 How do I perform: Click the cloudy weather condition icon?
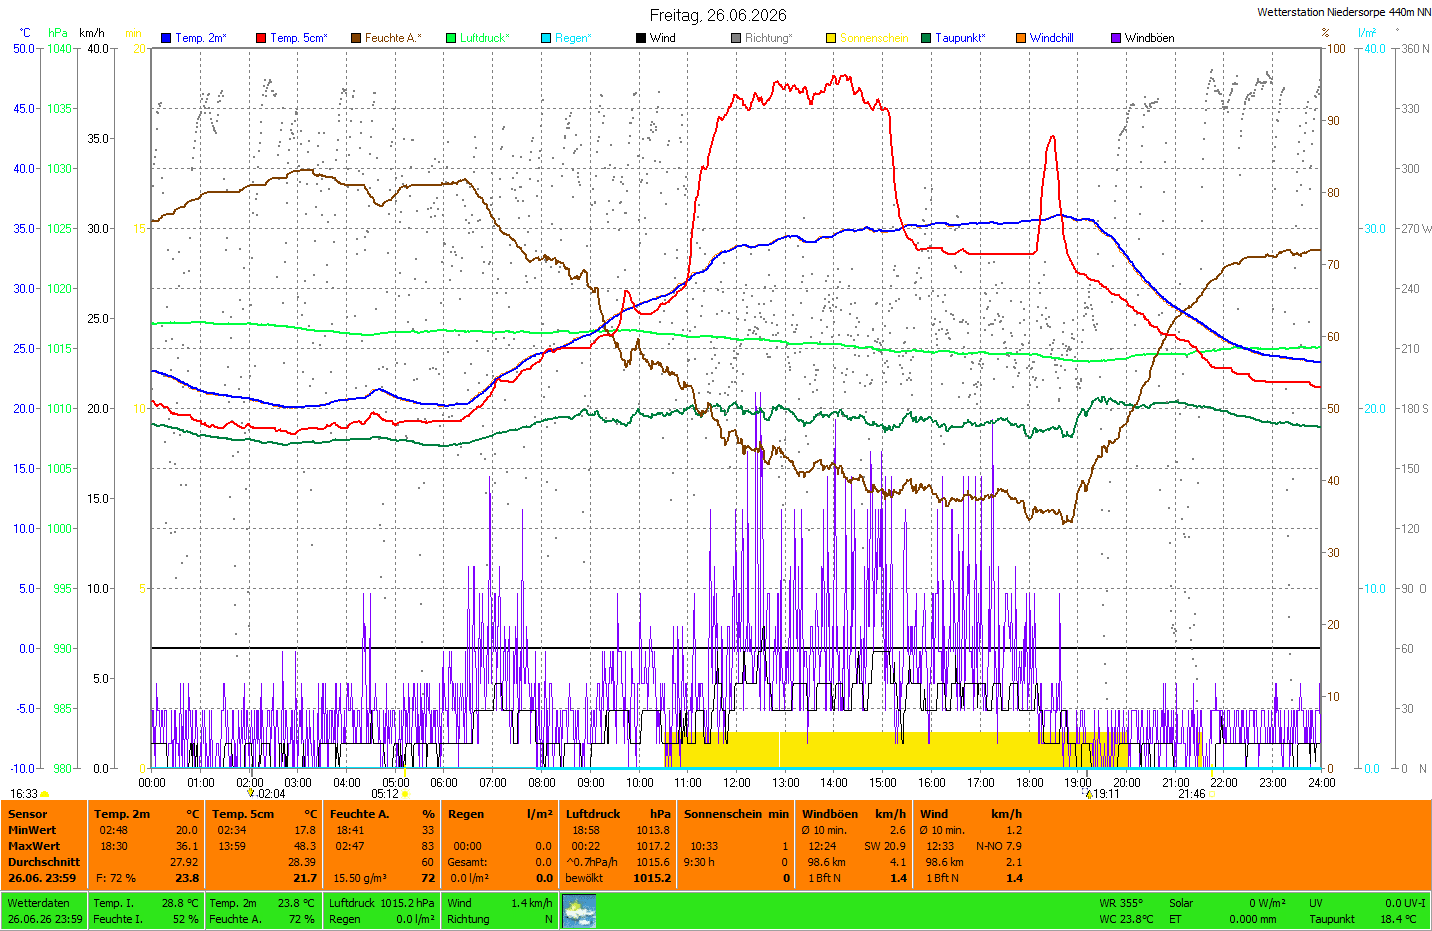point(579,911)
